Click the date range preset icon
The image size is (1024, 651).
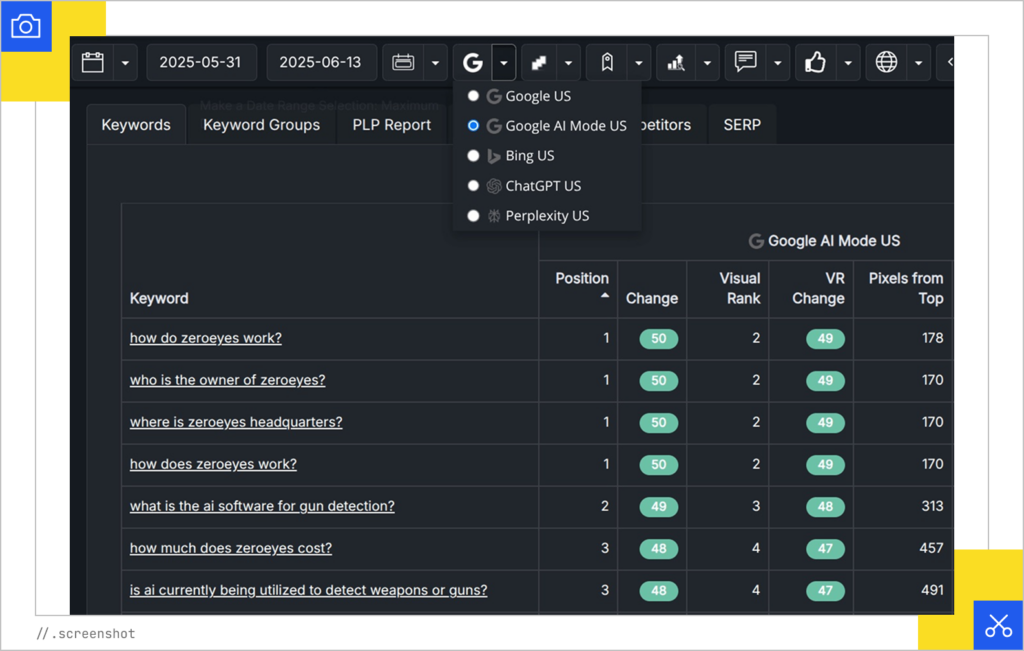(403, 63)
